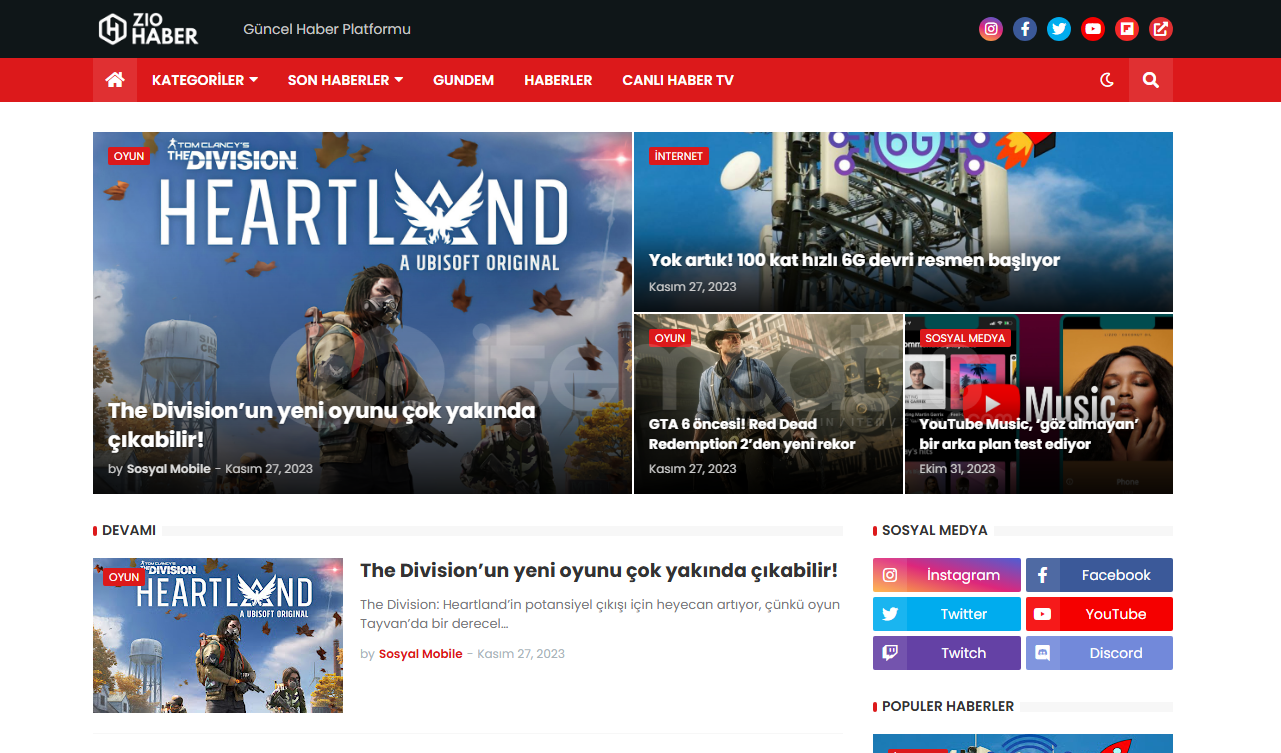Screen dimensions: 1281x753
Task: Click the SOSYAL MEDYA sidebar heading
Action: click(x=935, y=530)
